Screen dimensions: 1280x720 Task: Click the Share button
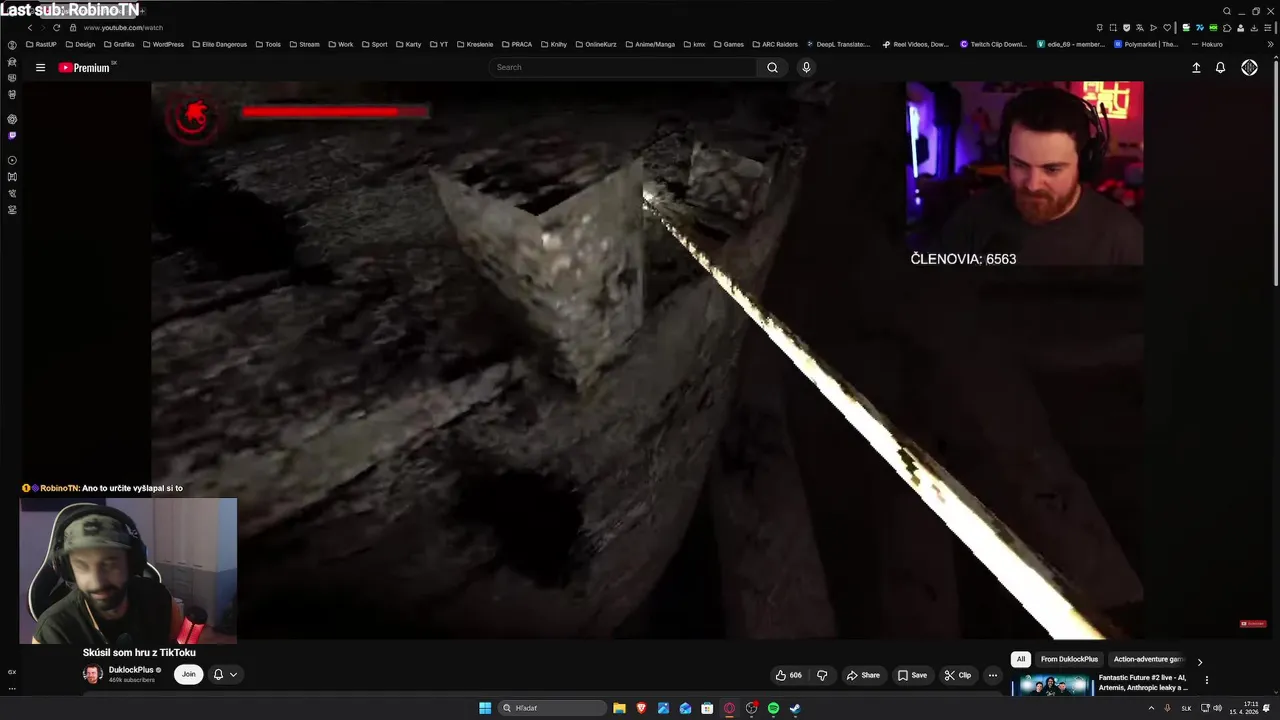[x=863, y=675]
